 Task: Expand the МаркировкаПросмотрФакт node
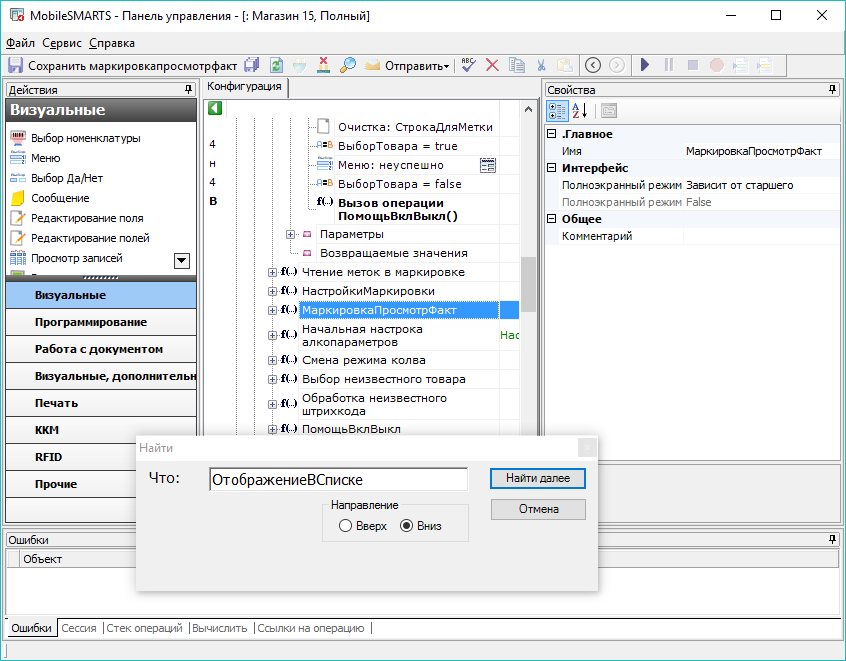tap(272, 310)
